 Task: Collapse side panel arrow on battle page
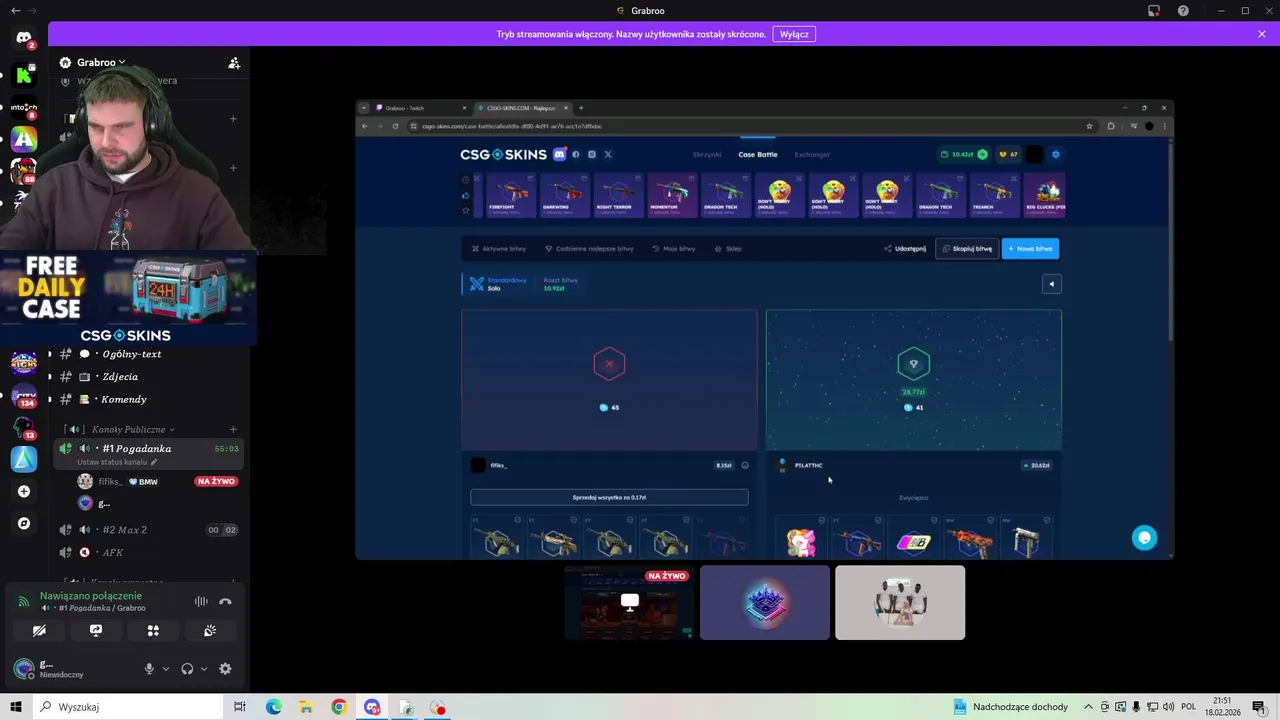1051,284
